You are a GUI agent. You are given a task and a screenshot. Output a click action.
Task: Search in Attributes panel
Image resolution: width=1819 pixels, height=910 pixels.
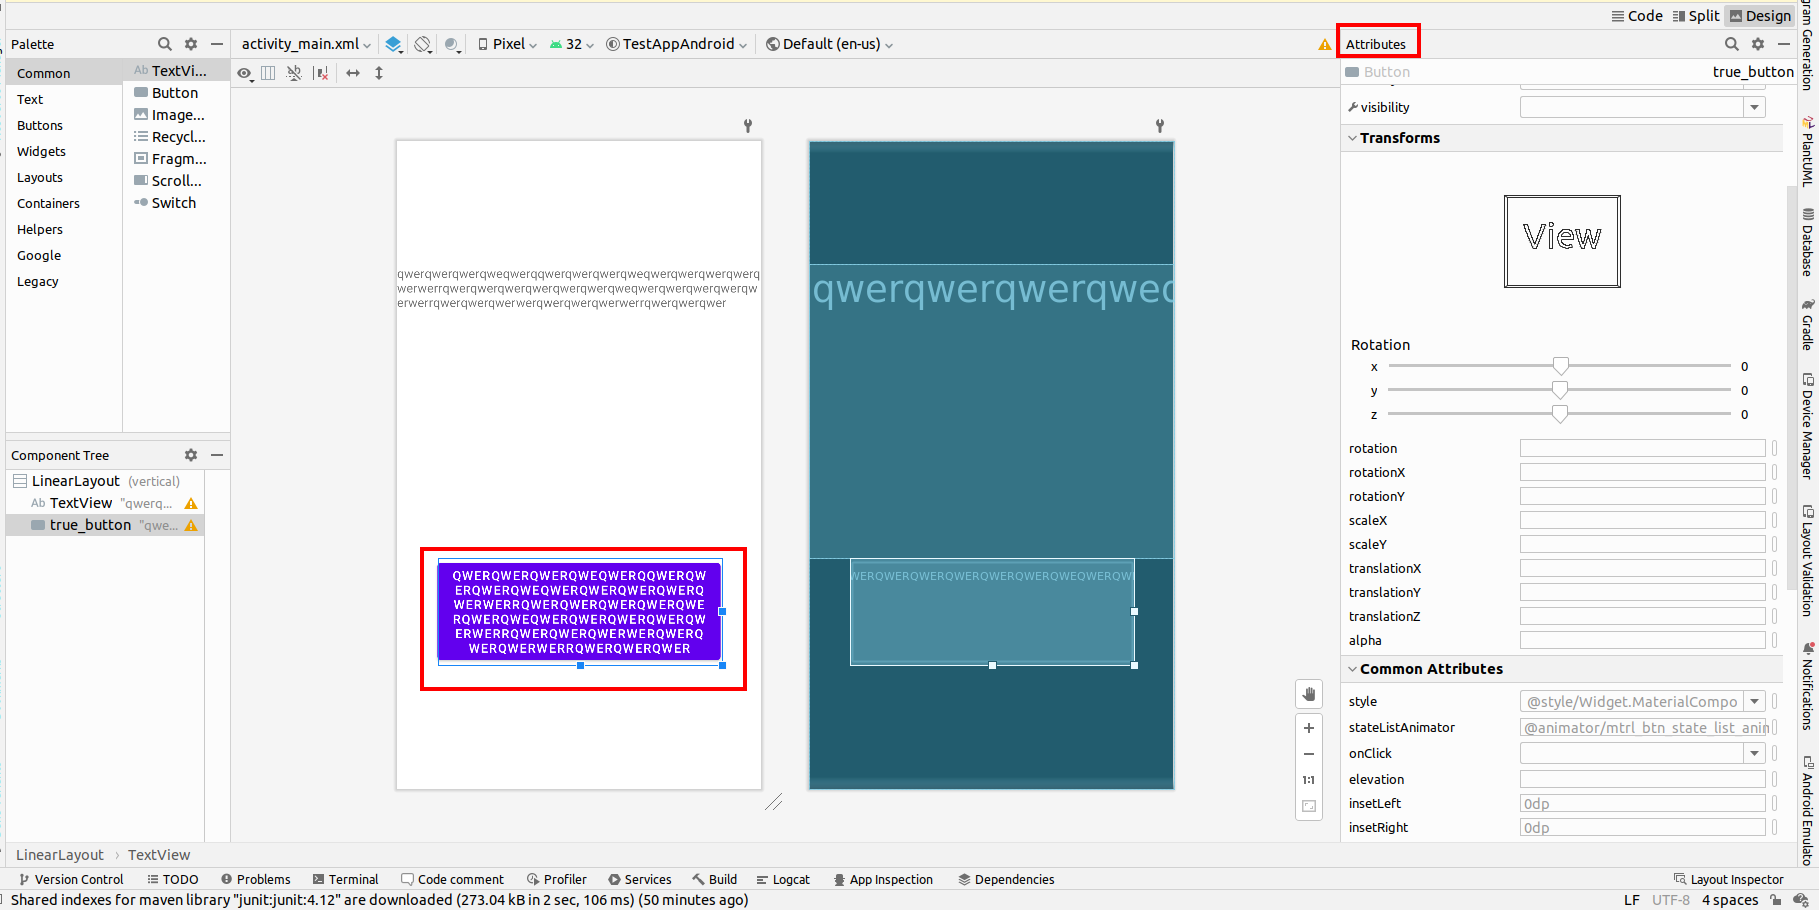click(x=1732, y=44)
